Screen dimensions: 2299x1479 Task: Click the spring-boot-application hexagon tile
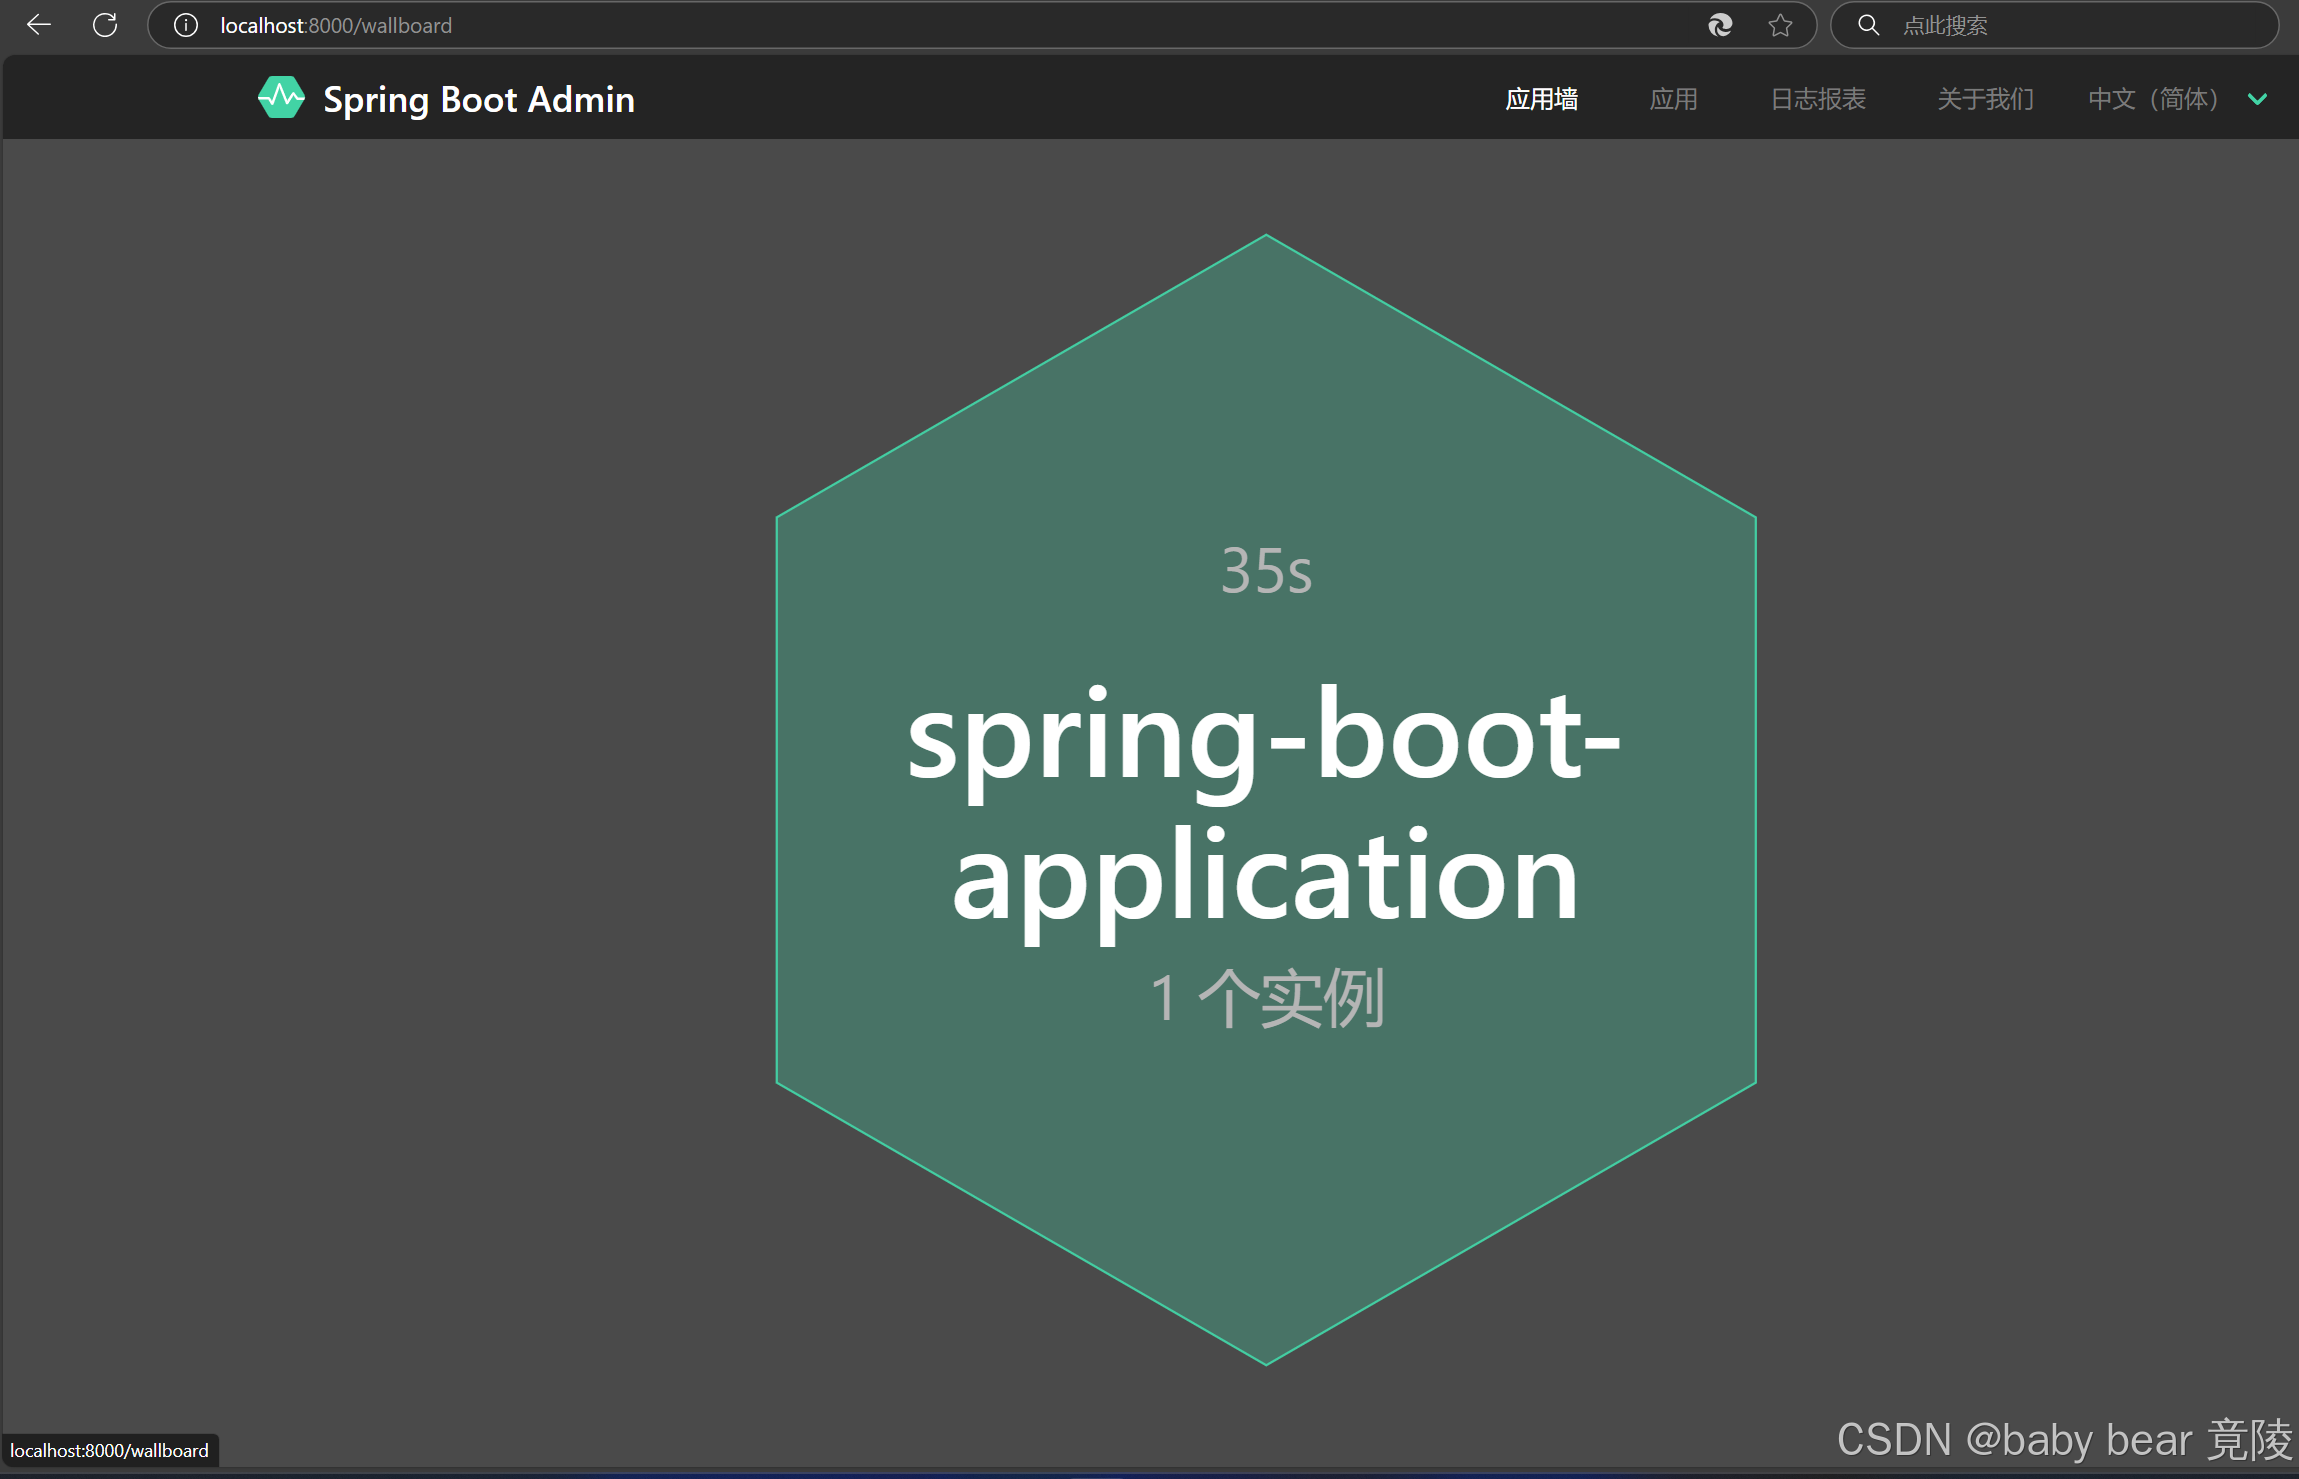click(1264, 800)
